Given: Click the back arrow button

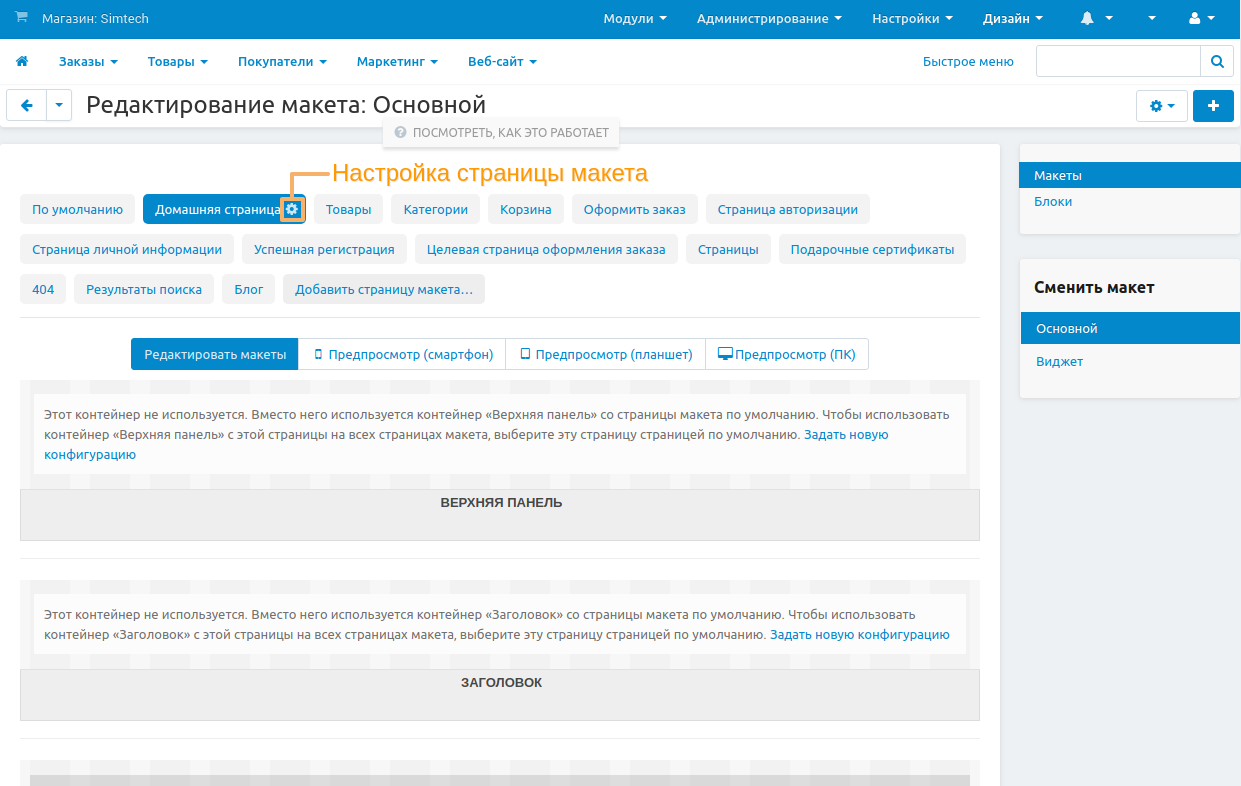Looking at the screenshot, I should [27, 106].
